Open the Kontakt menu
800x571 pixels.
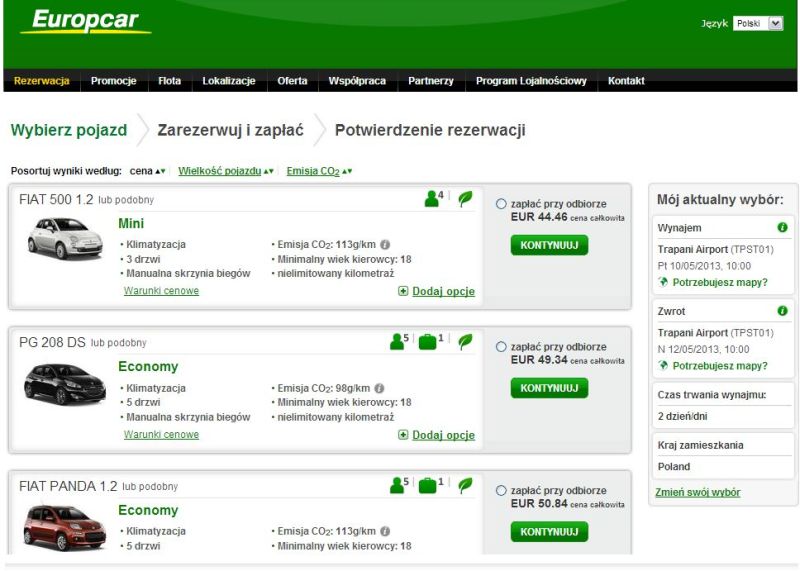coord(626,81)
